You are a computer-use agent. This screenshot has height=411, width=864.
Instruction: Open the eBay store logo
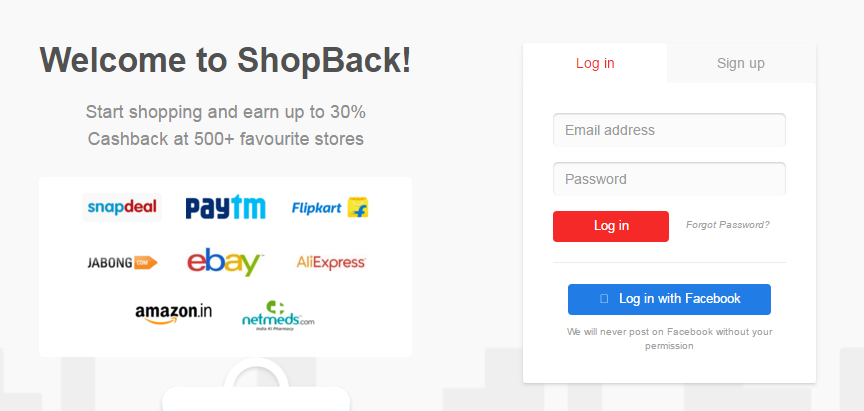[225, 262]
